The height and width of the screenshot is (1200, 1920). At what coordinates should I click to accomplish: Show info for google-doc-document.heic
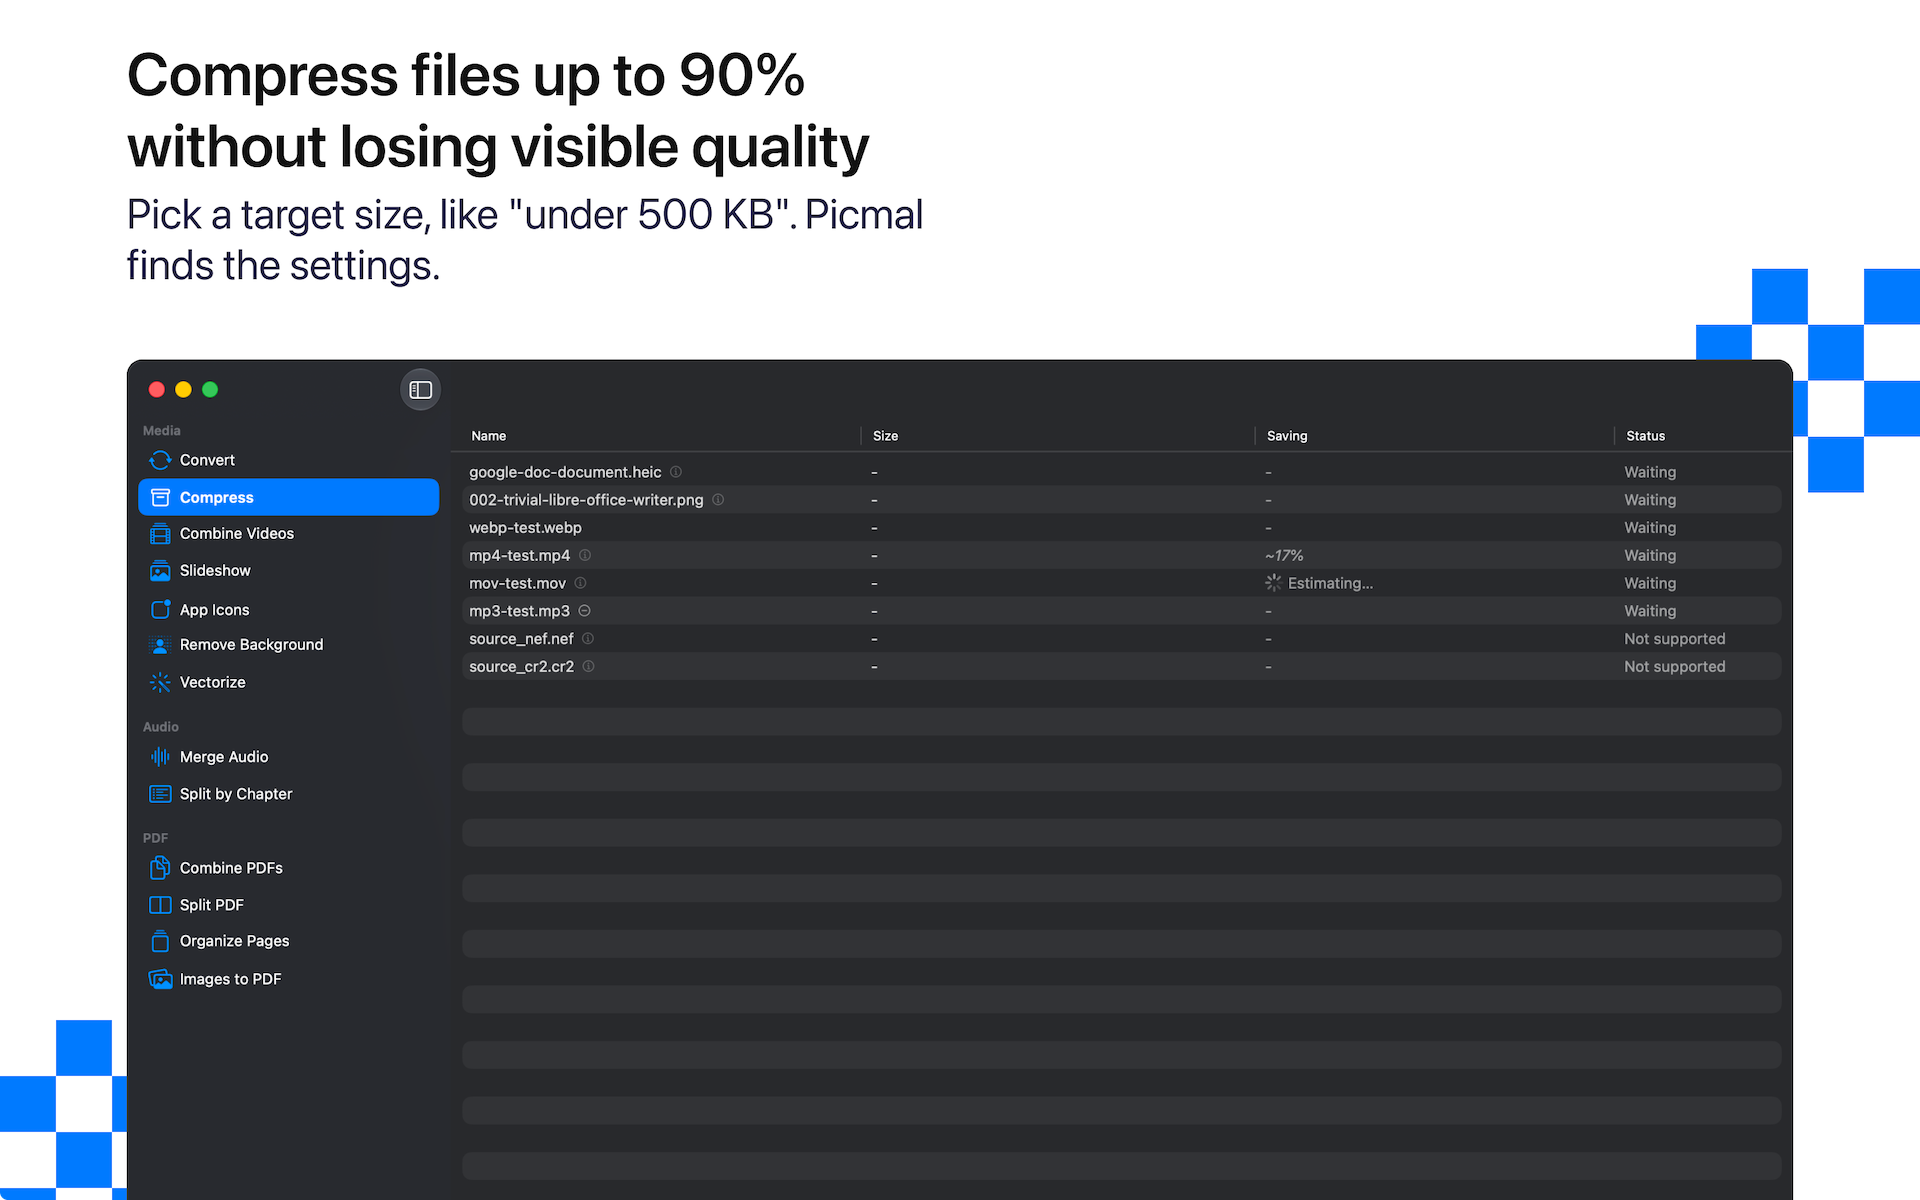click(676, 472)
